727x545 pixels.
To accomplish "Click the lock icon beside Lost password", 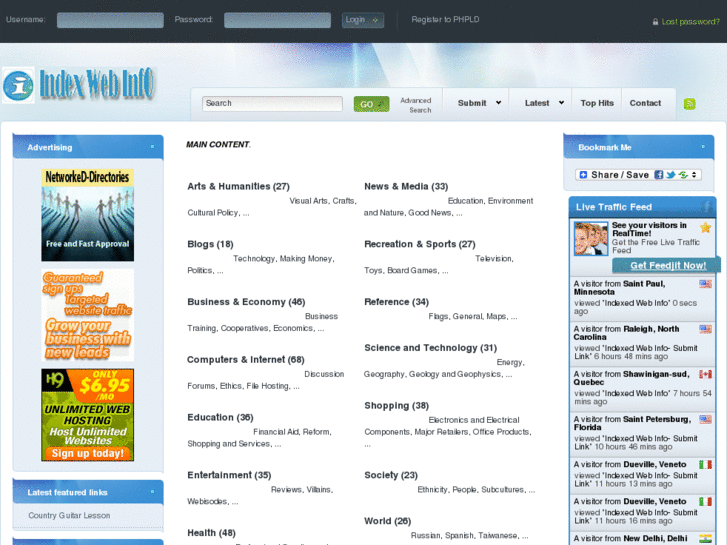I will click(655, 22).
